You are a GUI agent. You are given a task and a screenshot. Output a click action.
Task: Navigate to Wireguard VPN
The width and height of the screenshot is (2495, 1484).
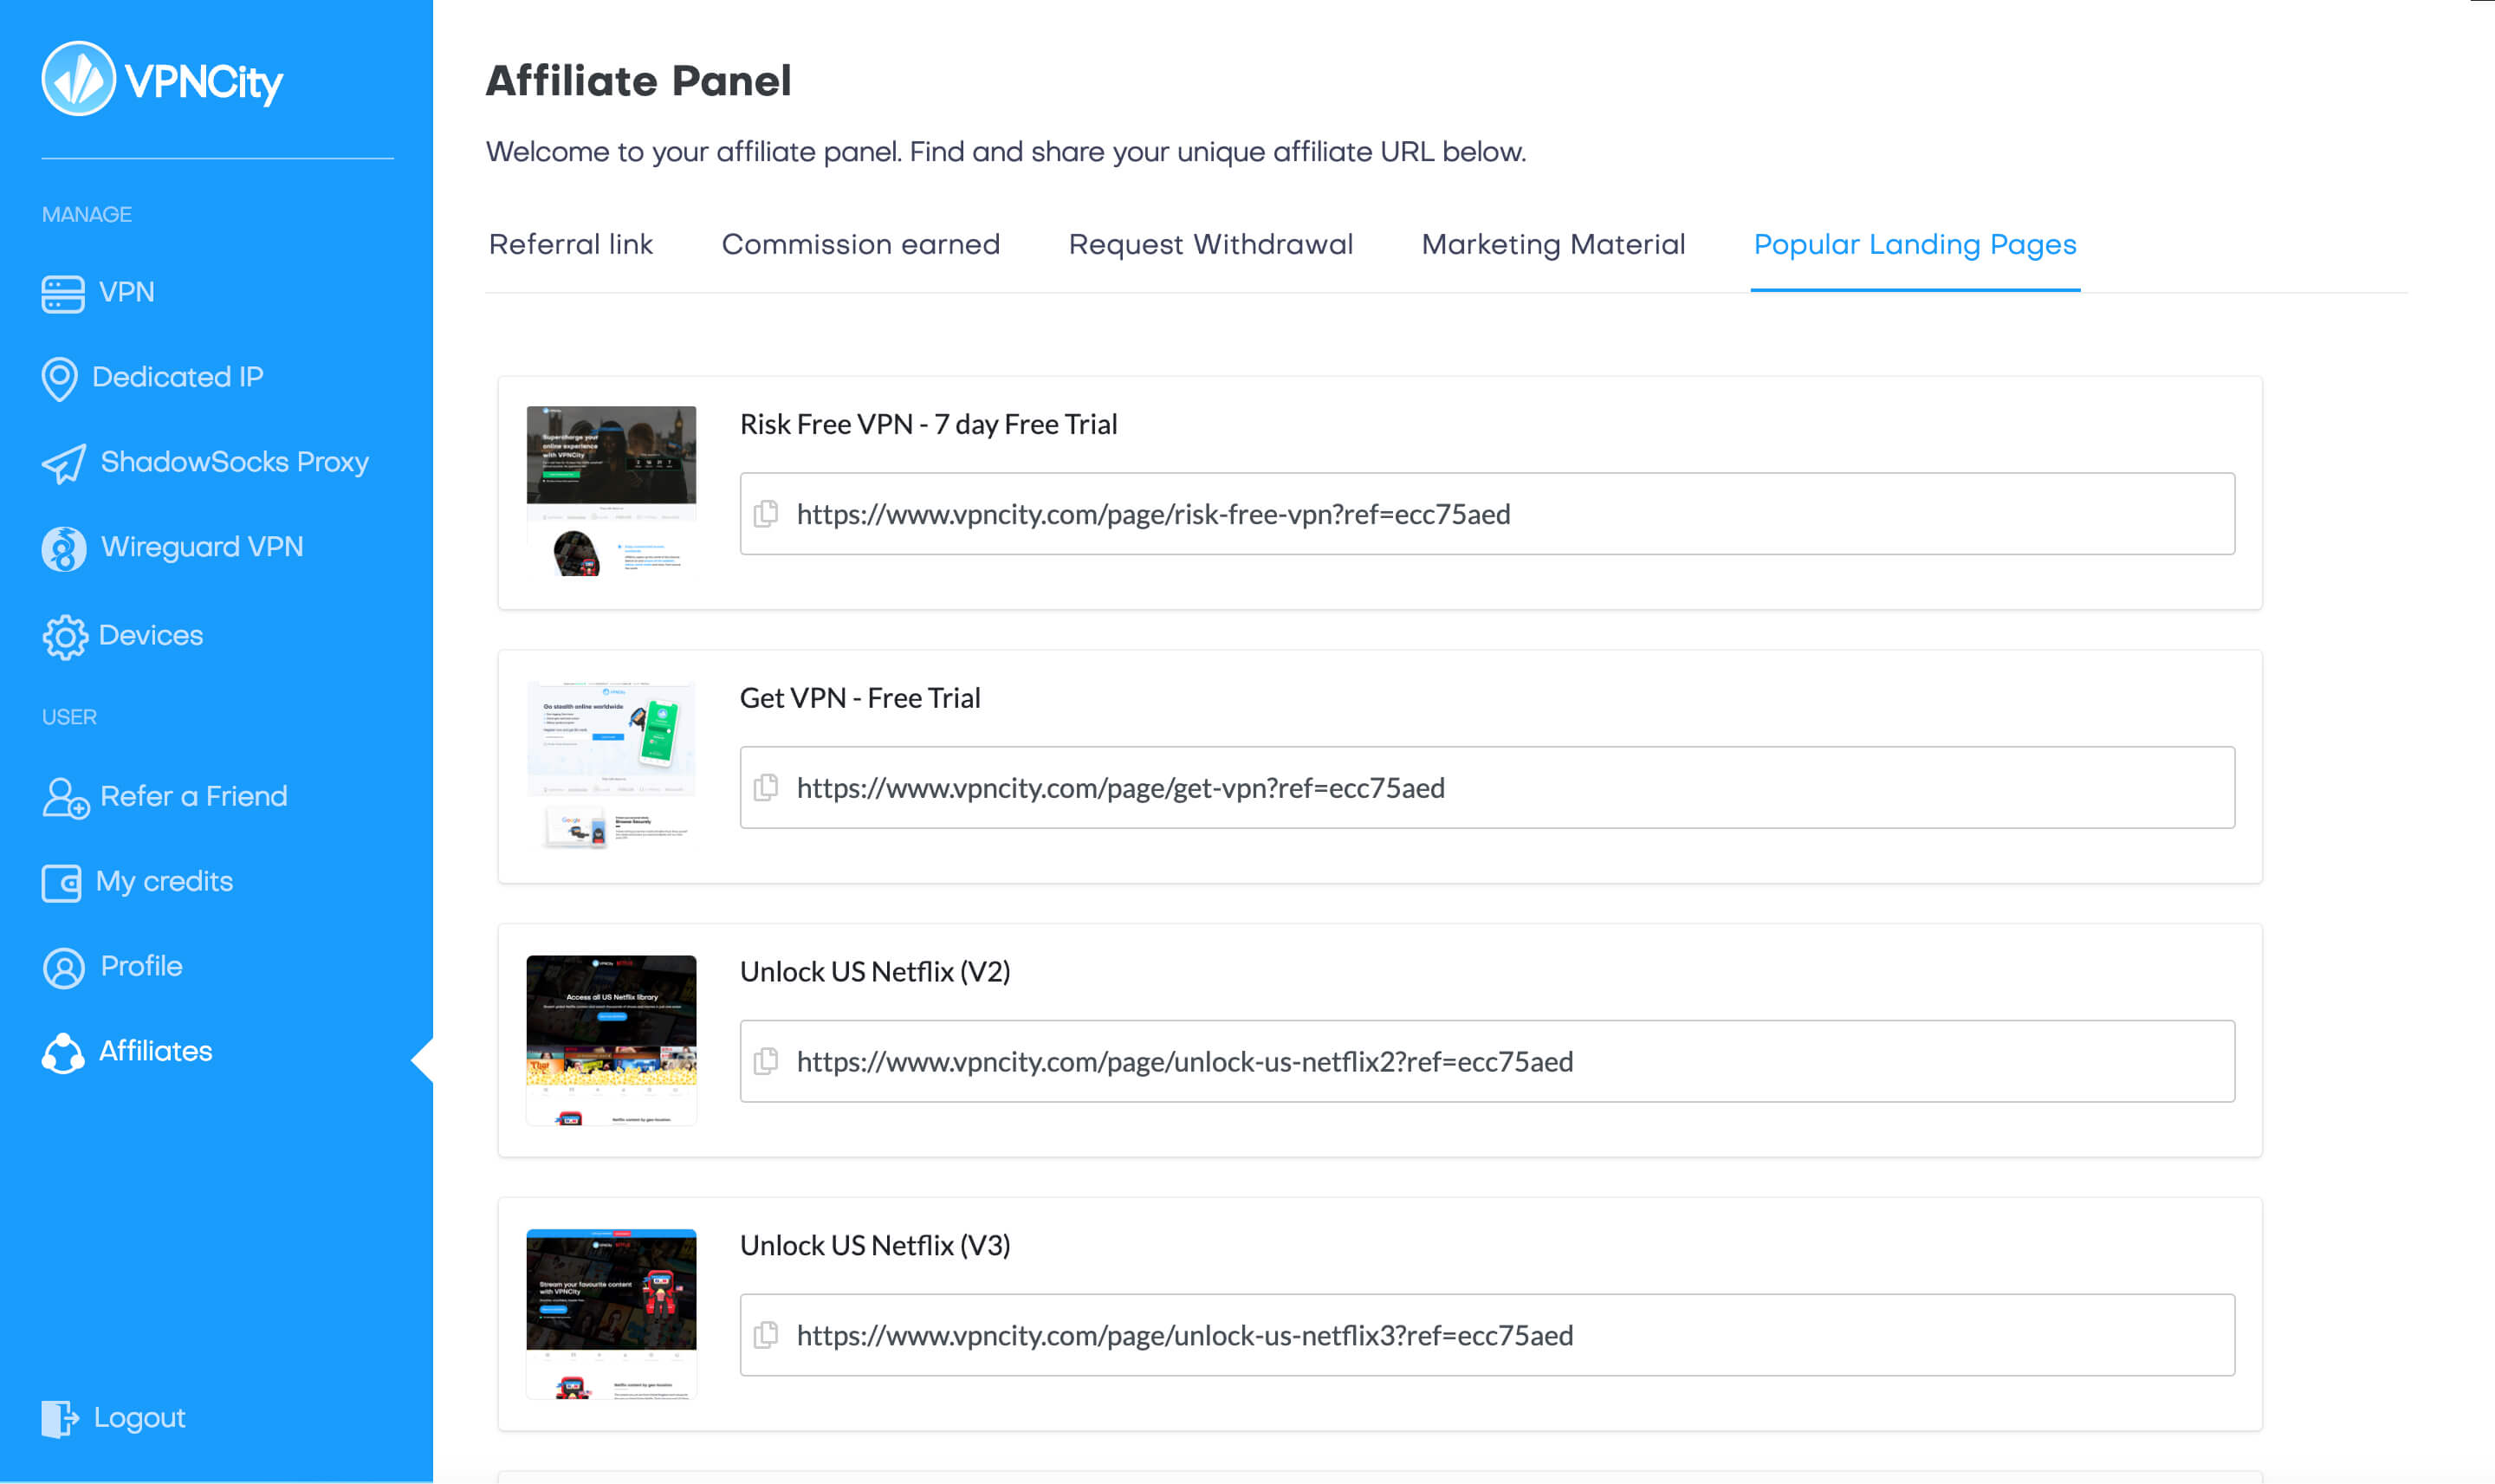[x=202, y=547]
